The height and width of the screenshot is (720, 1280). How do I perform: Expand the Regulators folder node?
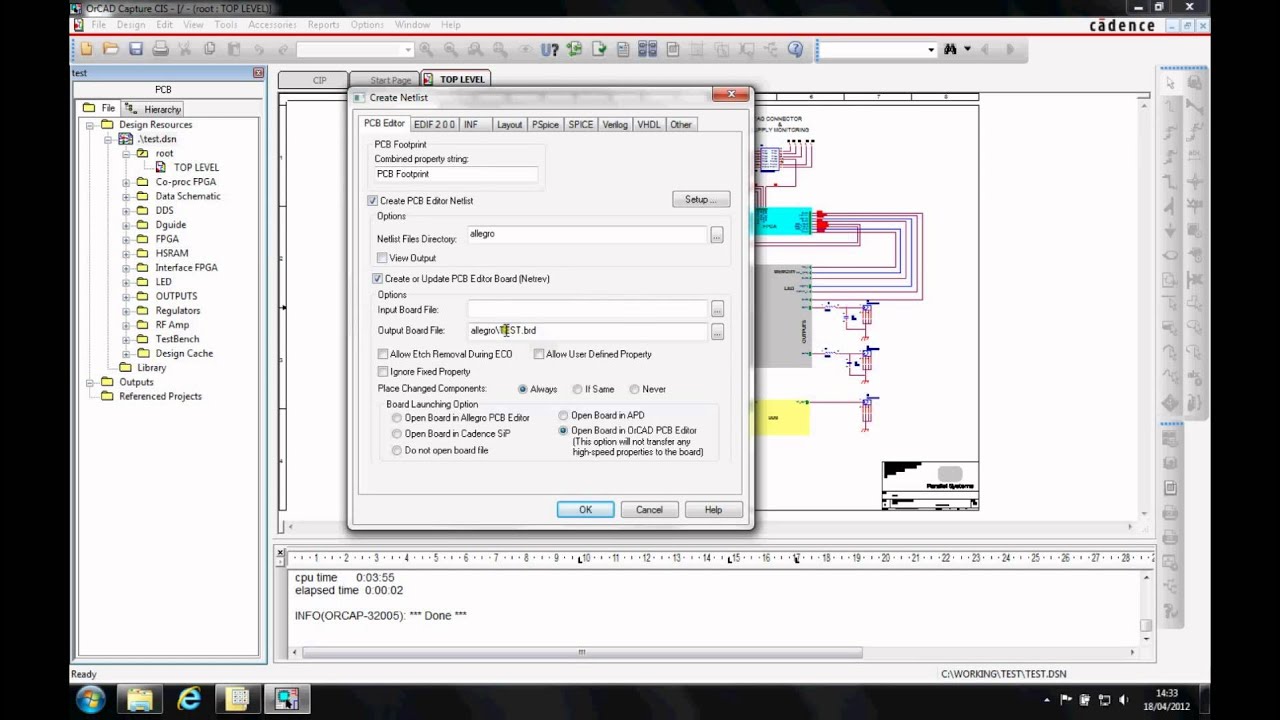coord(126,311)
